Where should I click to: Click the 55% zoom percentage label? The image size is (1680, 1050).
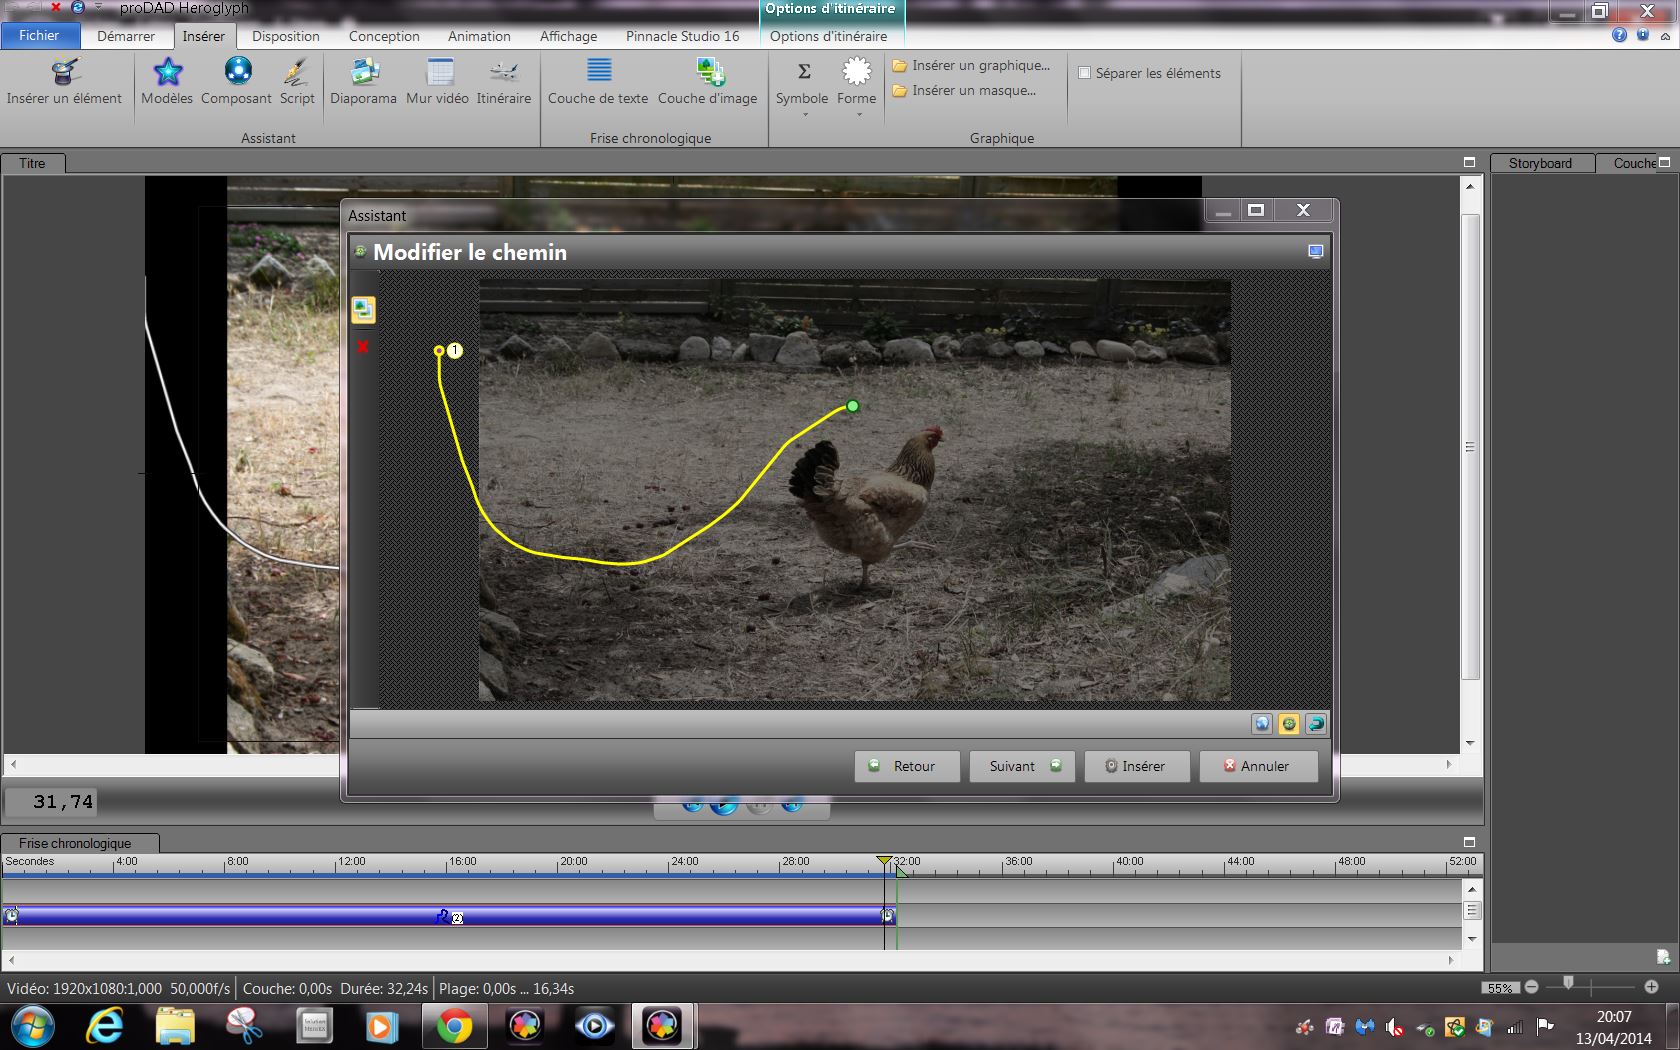[x=1499, y=987]
